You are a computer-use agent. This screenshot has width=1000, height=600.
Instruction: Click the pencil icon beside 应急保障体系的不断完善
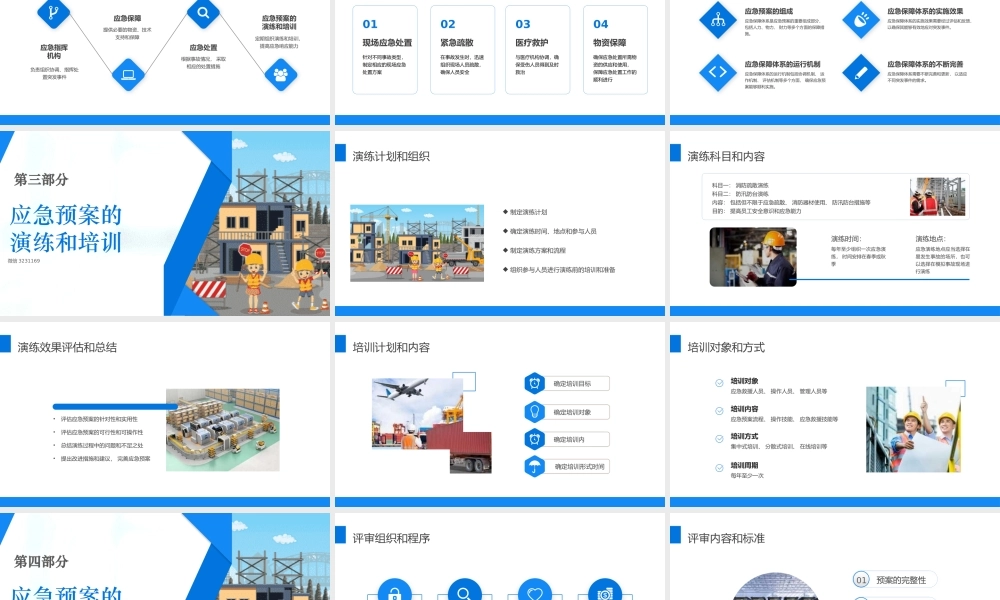tap(861, 72)
